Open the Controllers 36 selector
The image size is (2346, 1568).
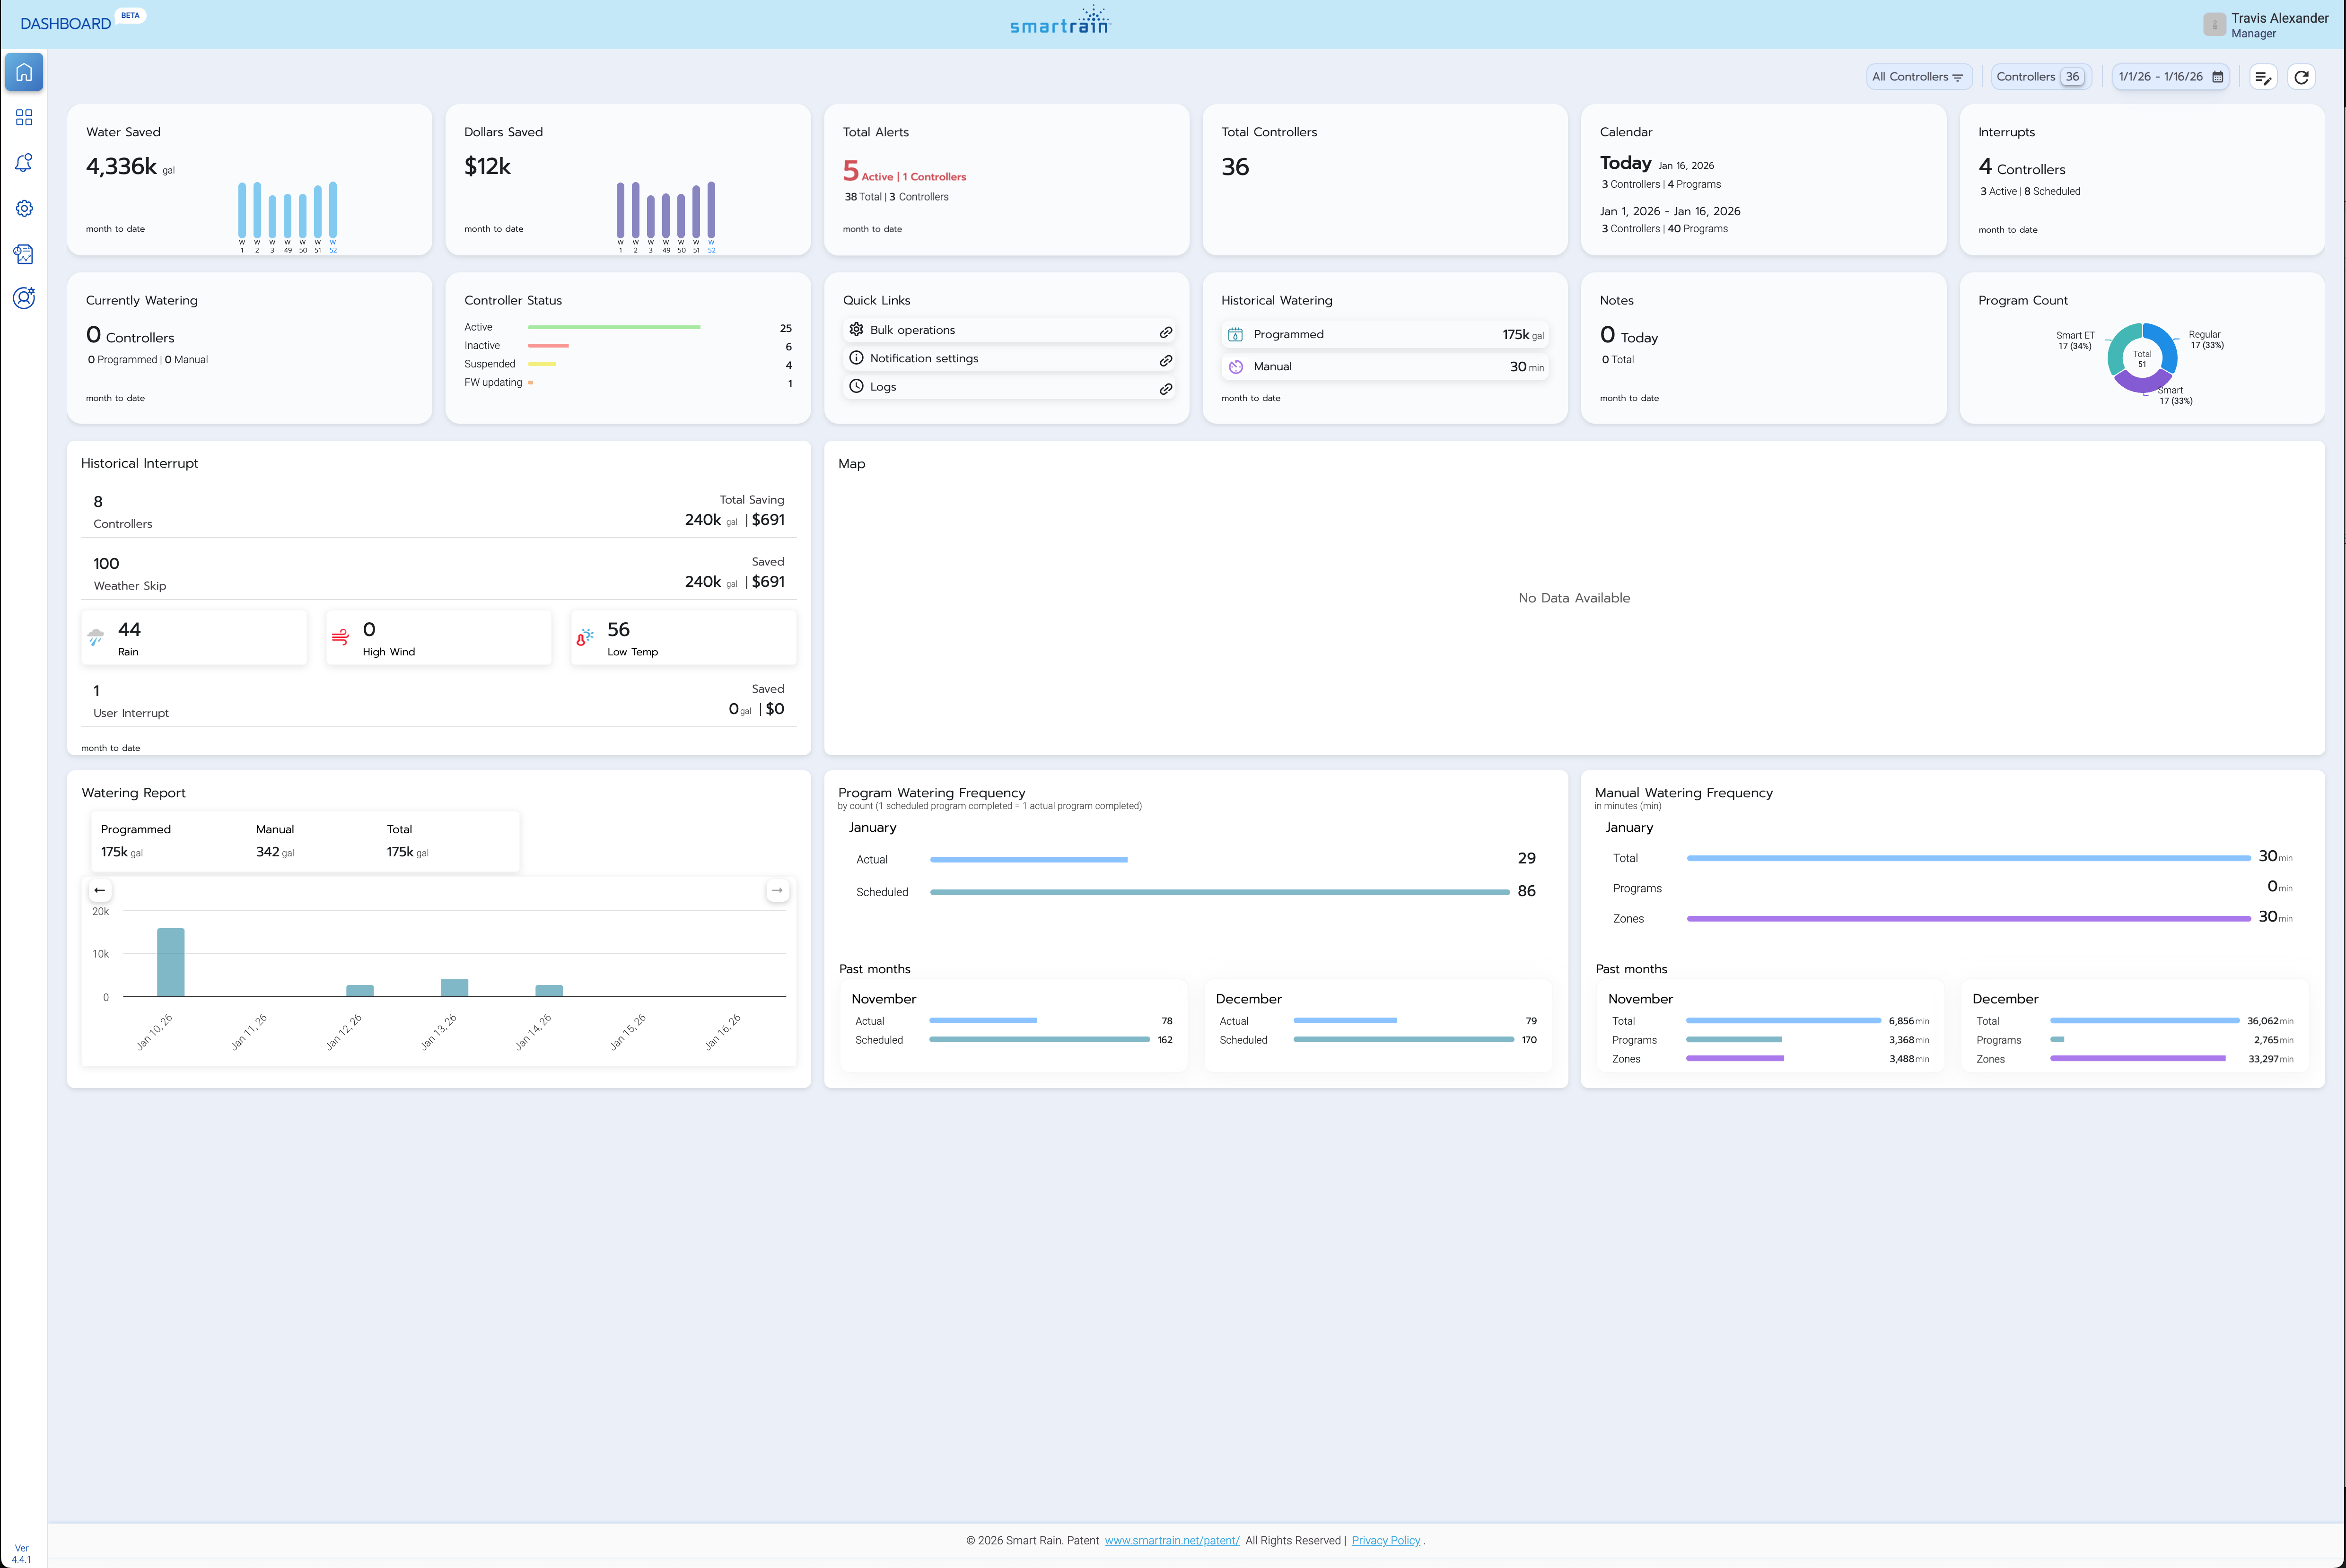tap(2040, 77)
